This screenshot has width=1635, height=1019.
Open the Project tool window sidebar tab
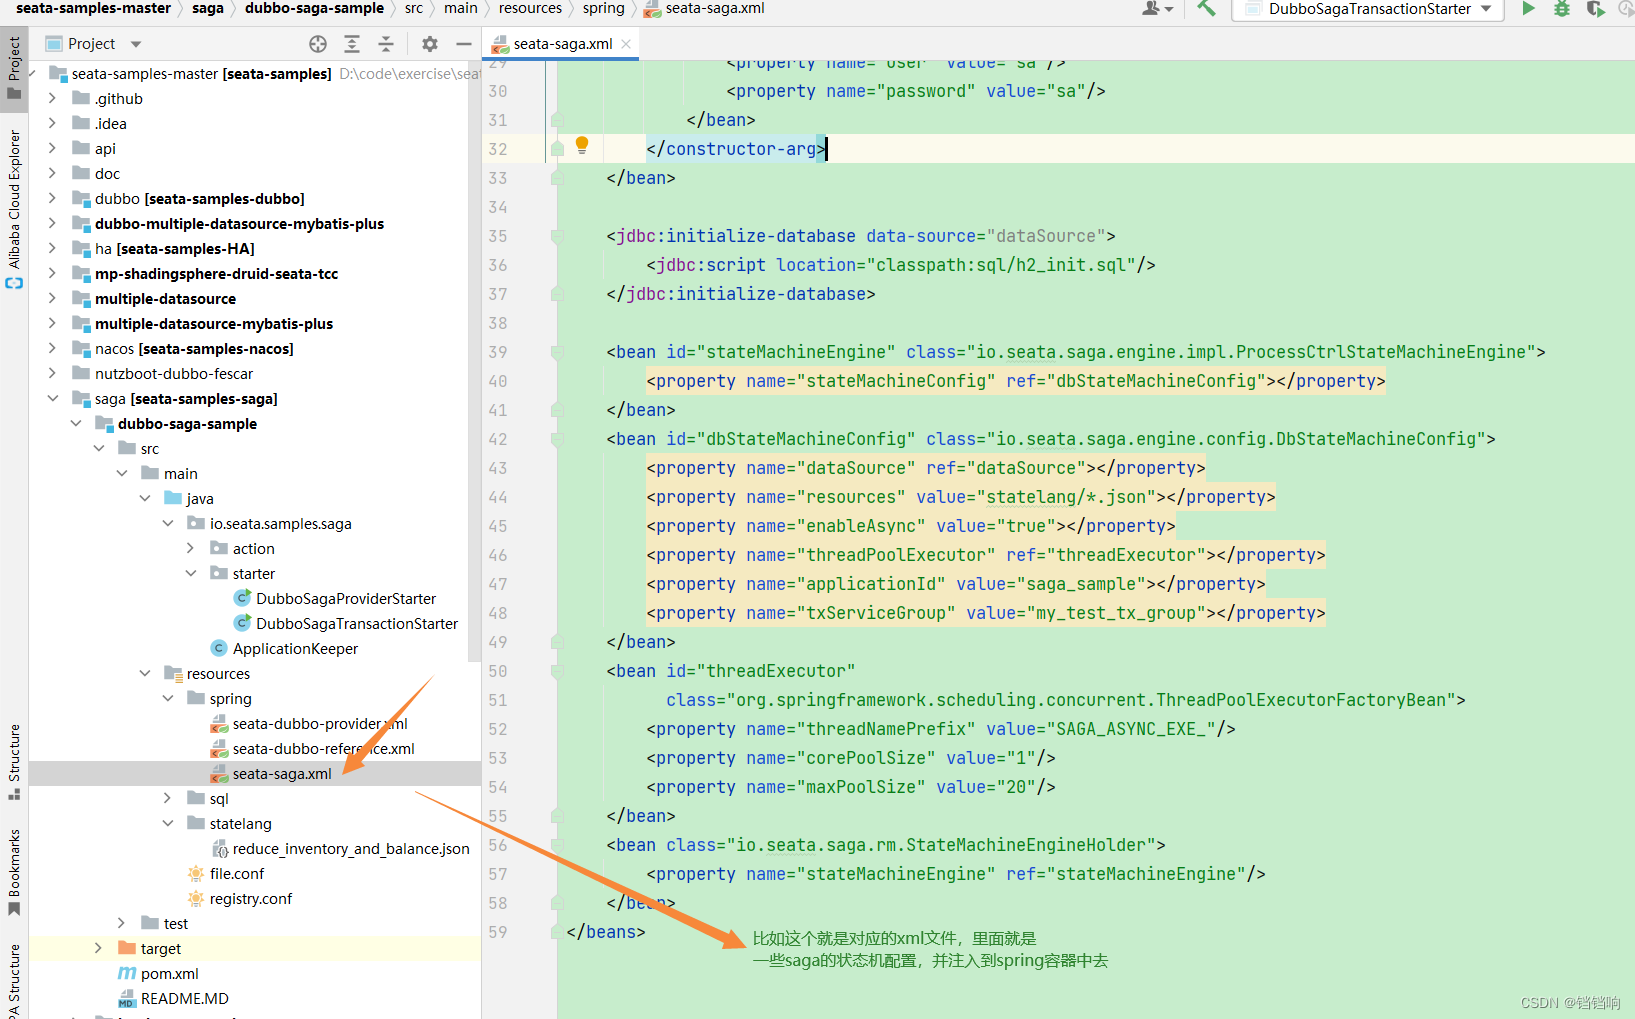[14, 68]
